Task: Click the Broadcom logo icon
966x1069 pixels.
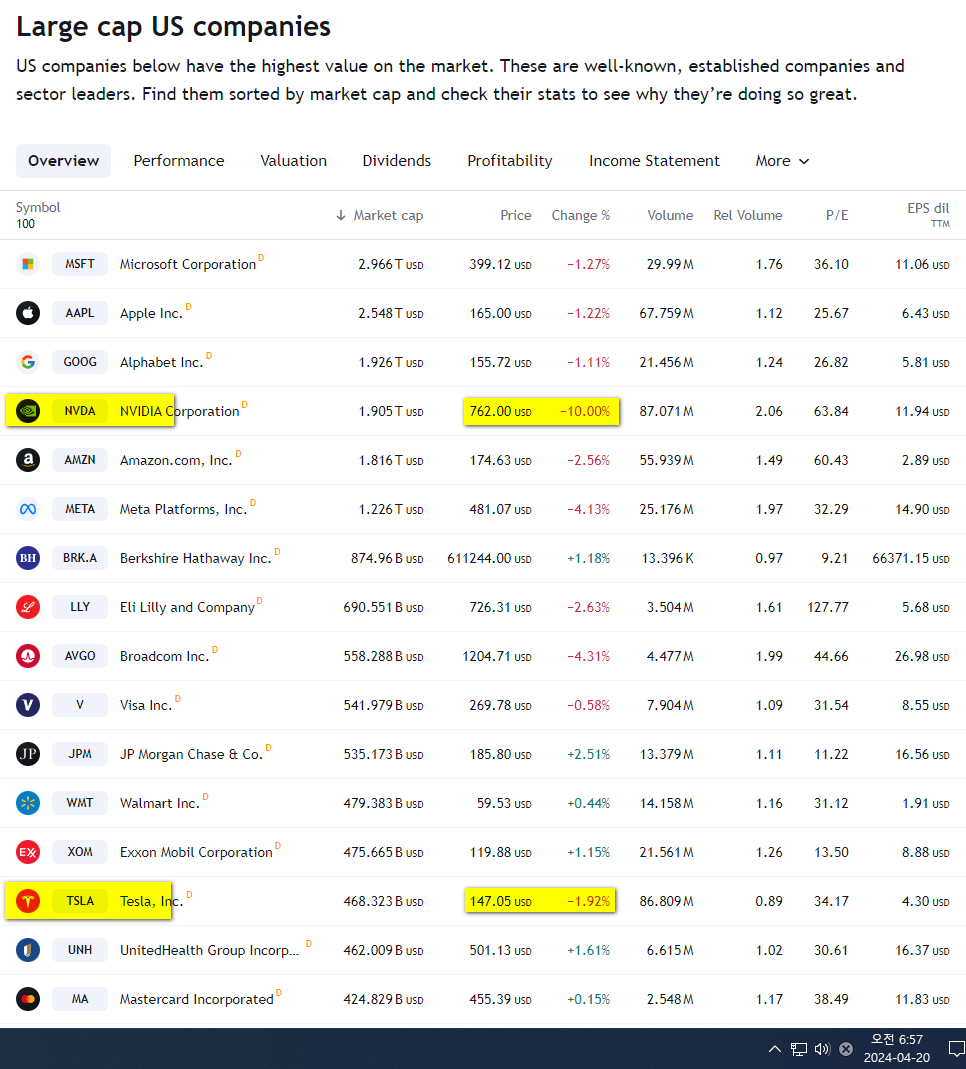Action: pyautogui.click(x=28, y=656)
